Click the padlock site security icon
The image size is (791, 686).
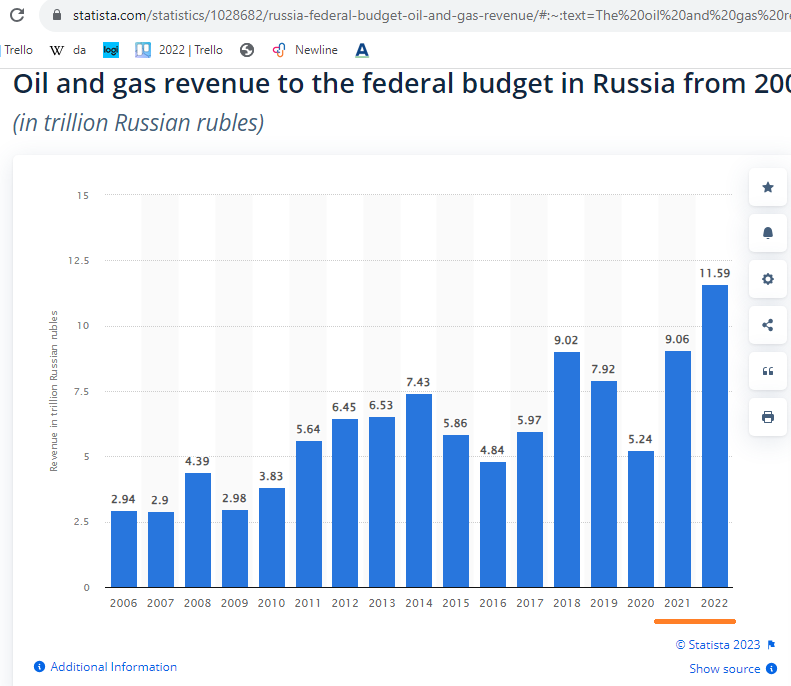[57, 15]
